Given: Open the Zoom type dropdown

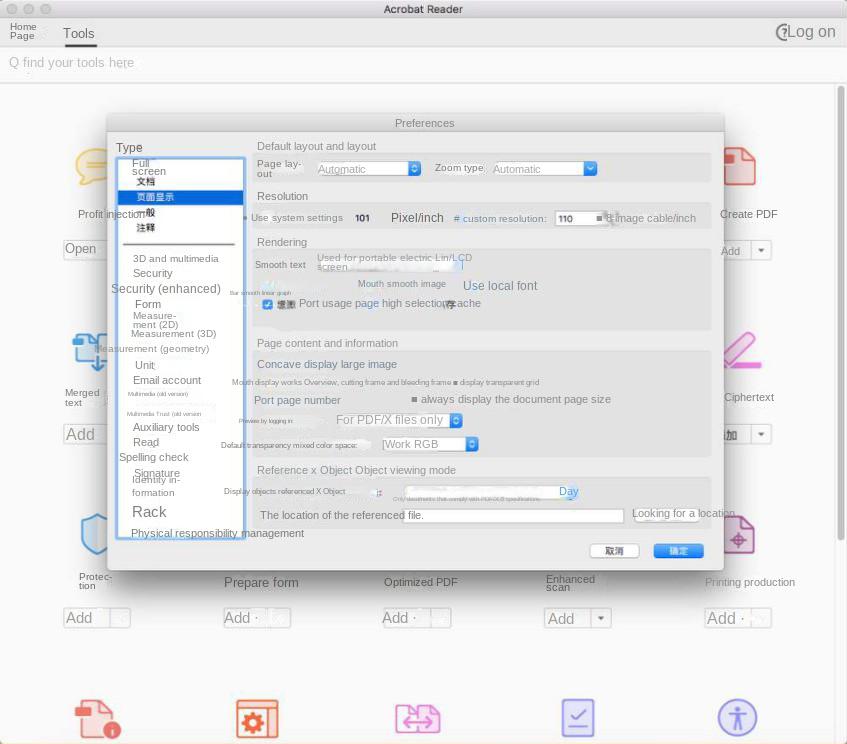Looking at the screenshot, I should click(x=544, y=169).
